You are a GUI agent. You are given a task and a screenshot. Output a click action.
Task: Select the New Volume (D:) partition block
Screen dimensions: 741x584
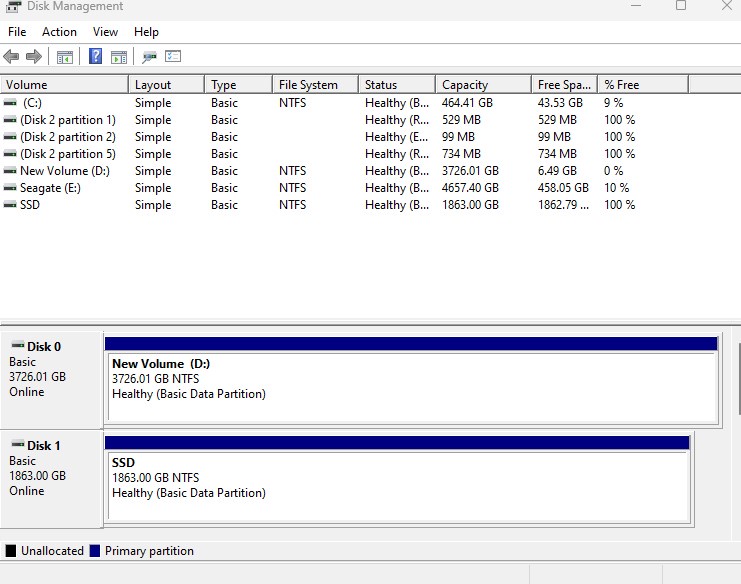(x=411, y=379)
